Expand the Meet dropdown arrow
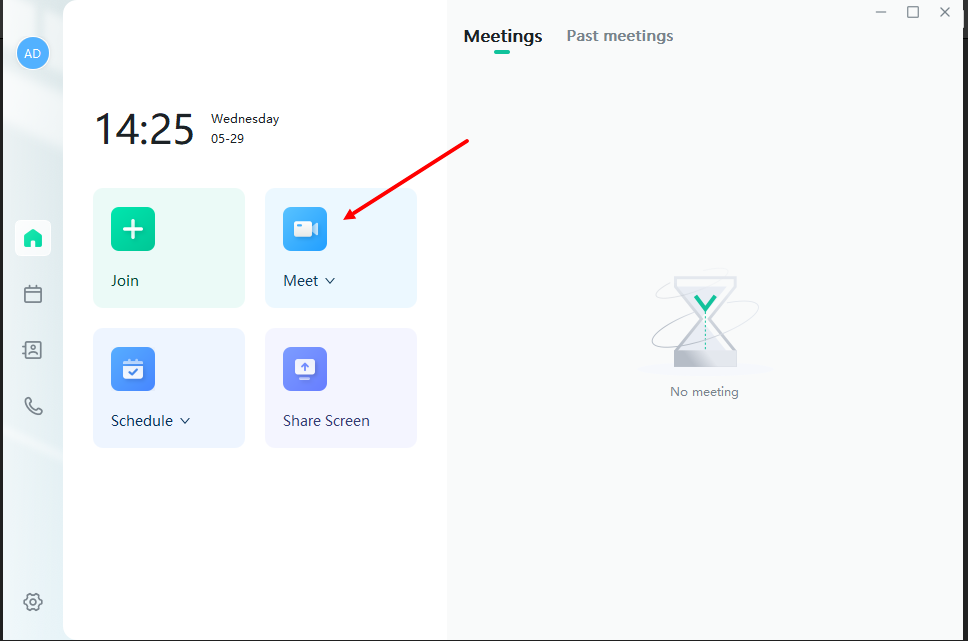 330,281
